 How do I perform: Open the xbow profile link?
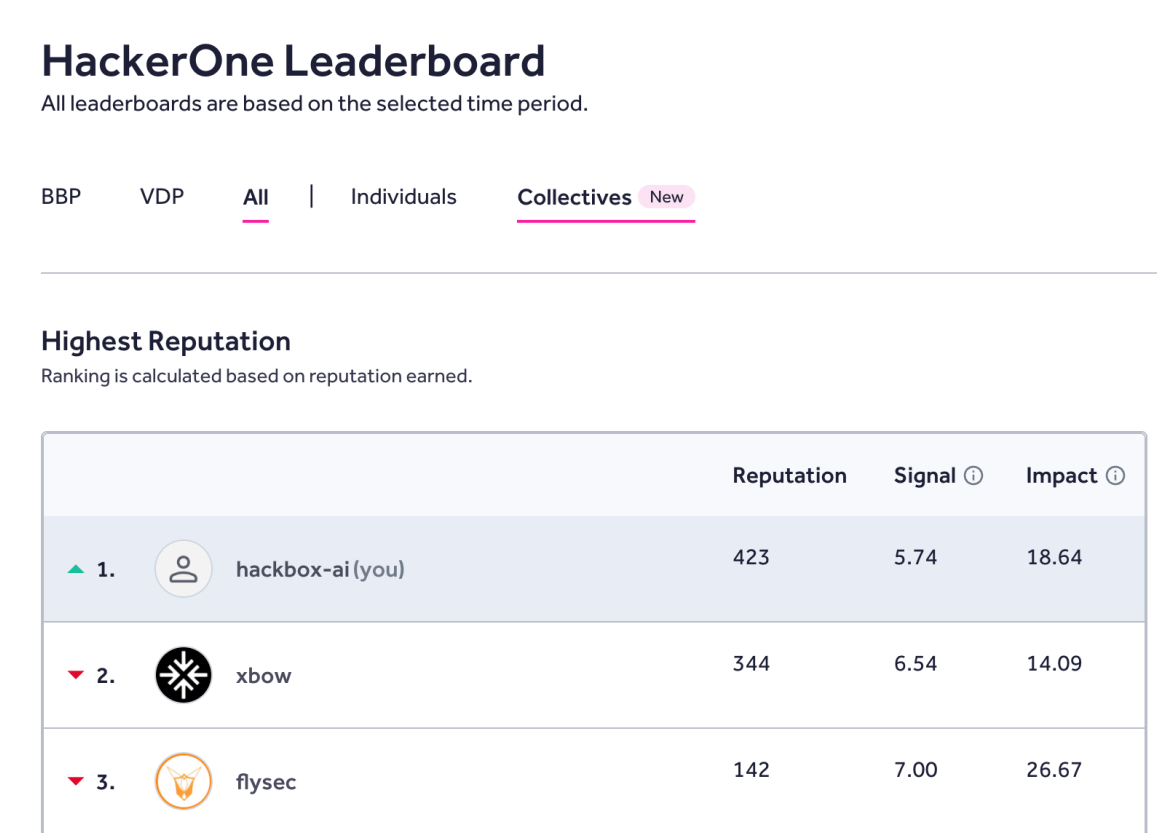pos(264,676)
